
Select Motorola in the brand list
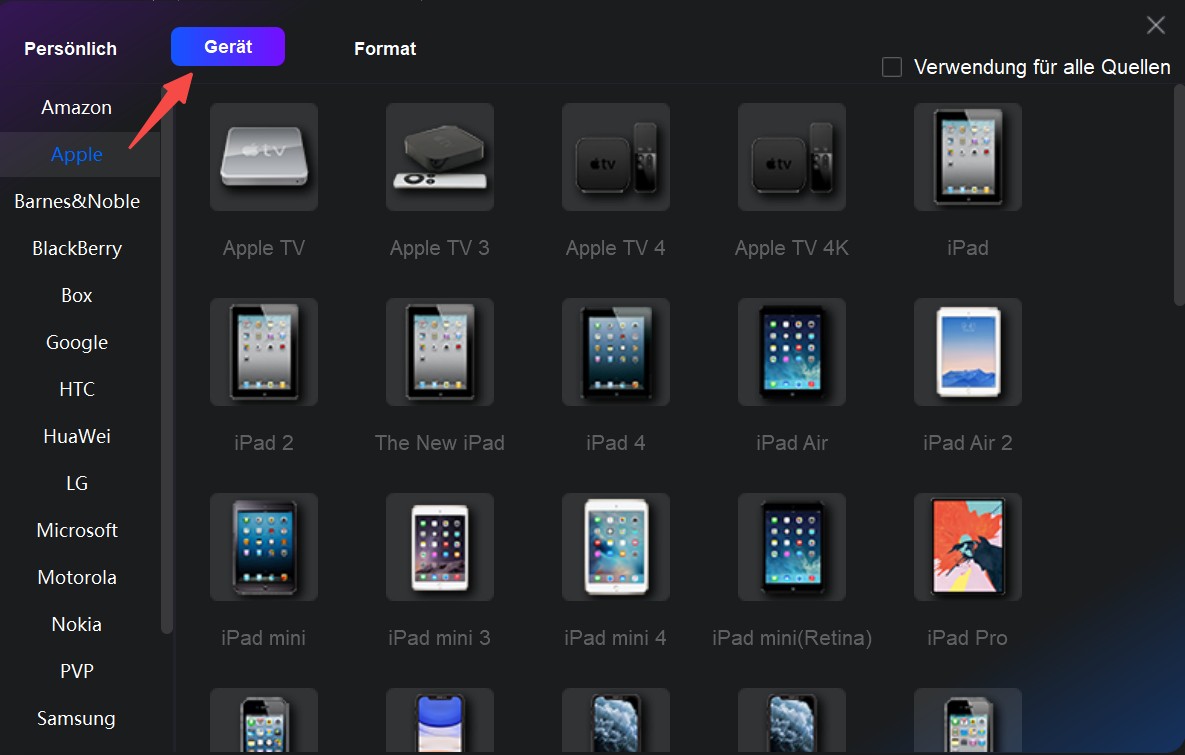pyautogui.click(x=76, y=577)
